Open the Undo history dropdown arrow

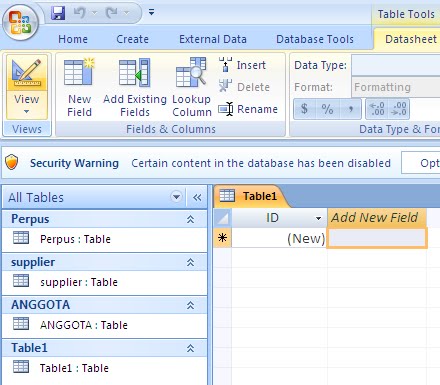pos(95,13)
